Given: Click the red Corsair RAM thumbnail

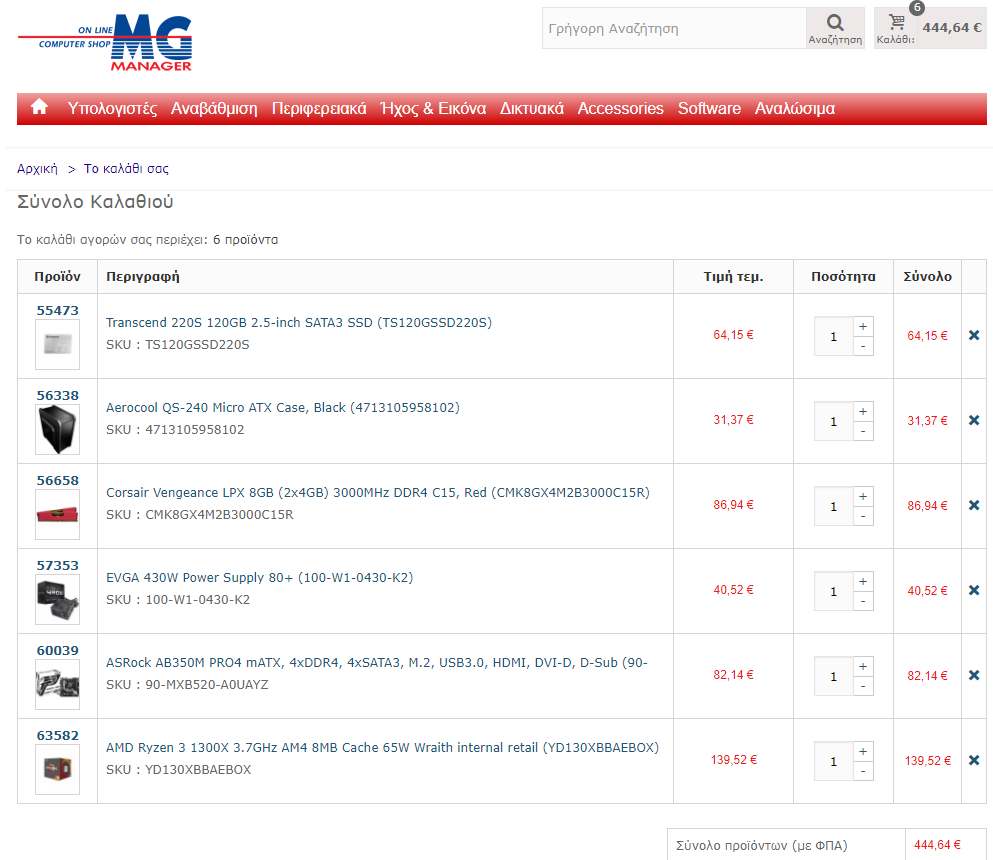Looking at the screenshot, I should click(x=58, y=514).
